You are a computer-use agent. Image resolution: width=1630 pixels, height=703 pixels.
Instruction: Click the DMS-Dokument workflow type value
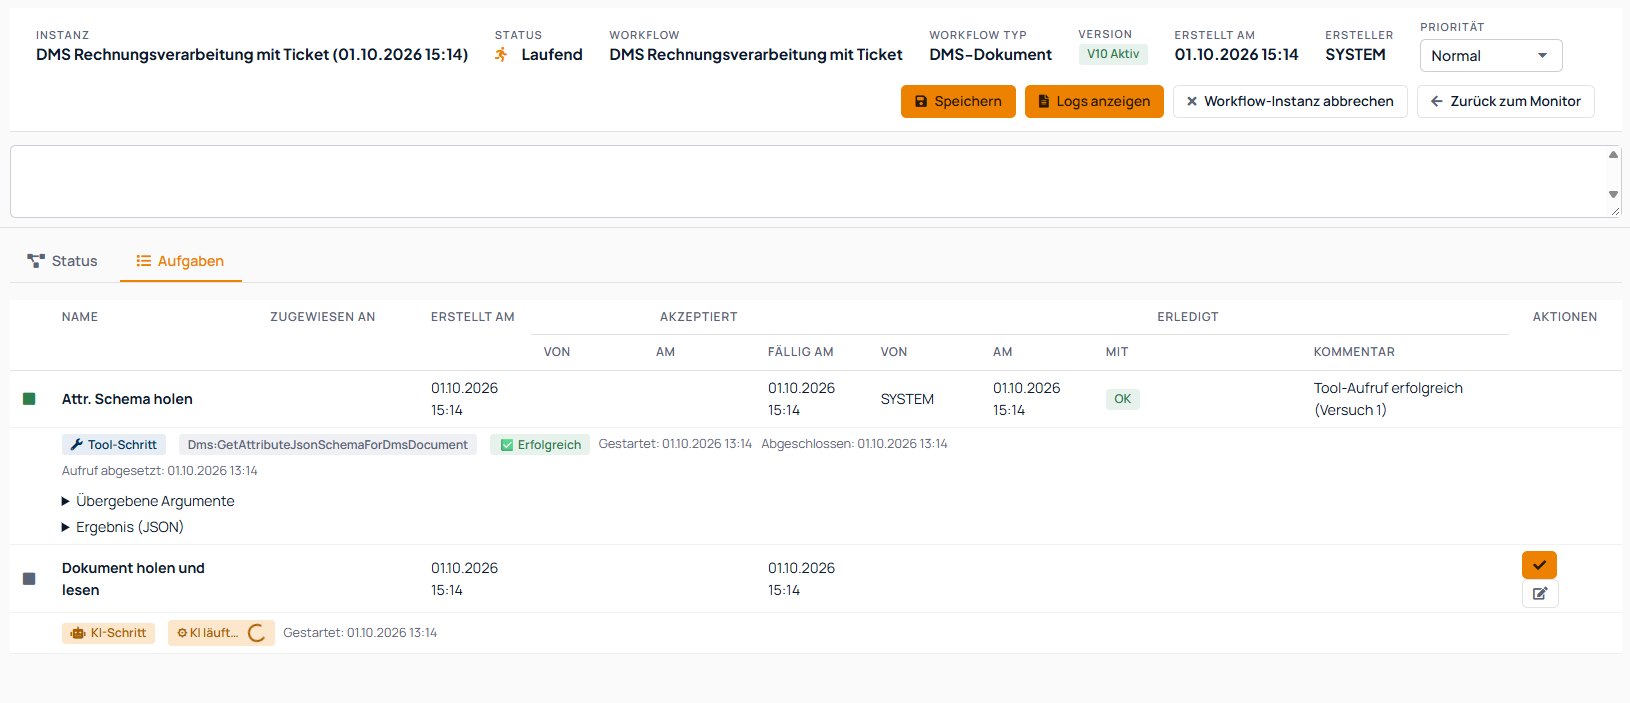coord(990,55)
